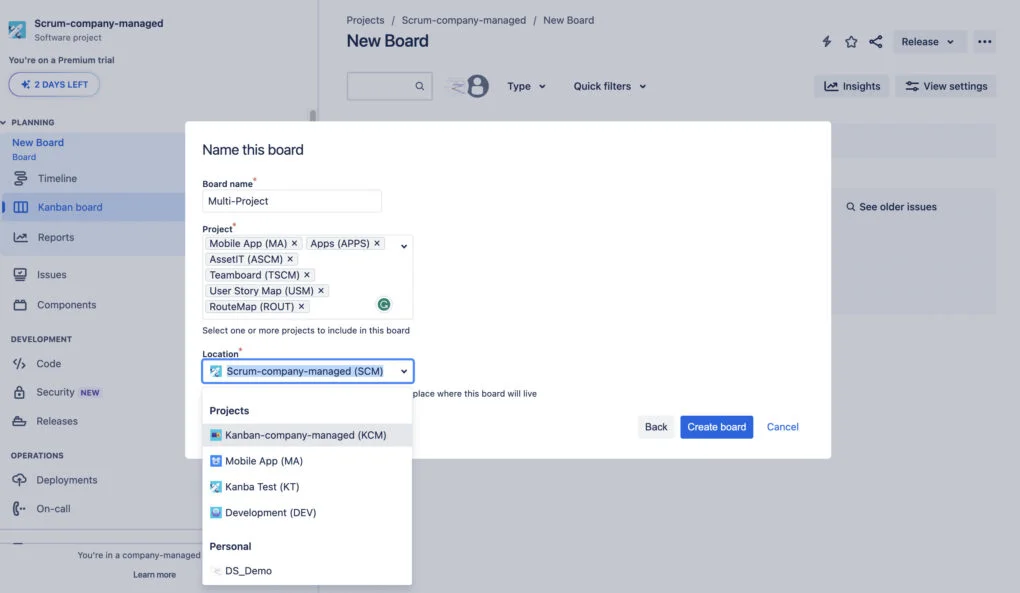This screenshot has height=593, width=1020.
Task: Remove the Apps (APPS) project tag
Action: pos(377,243)
